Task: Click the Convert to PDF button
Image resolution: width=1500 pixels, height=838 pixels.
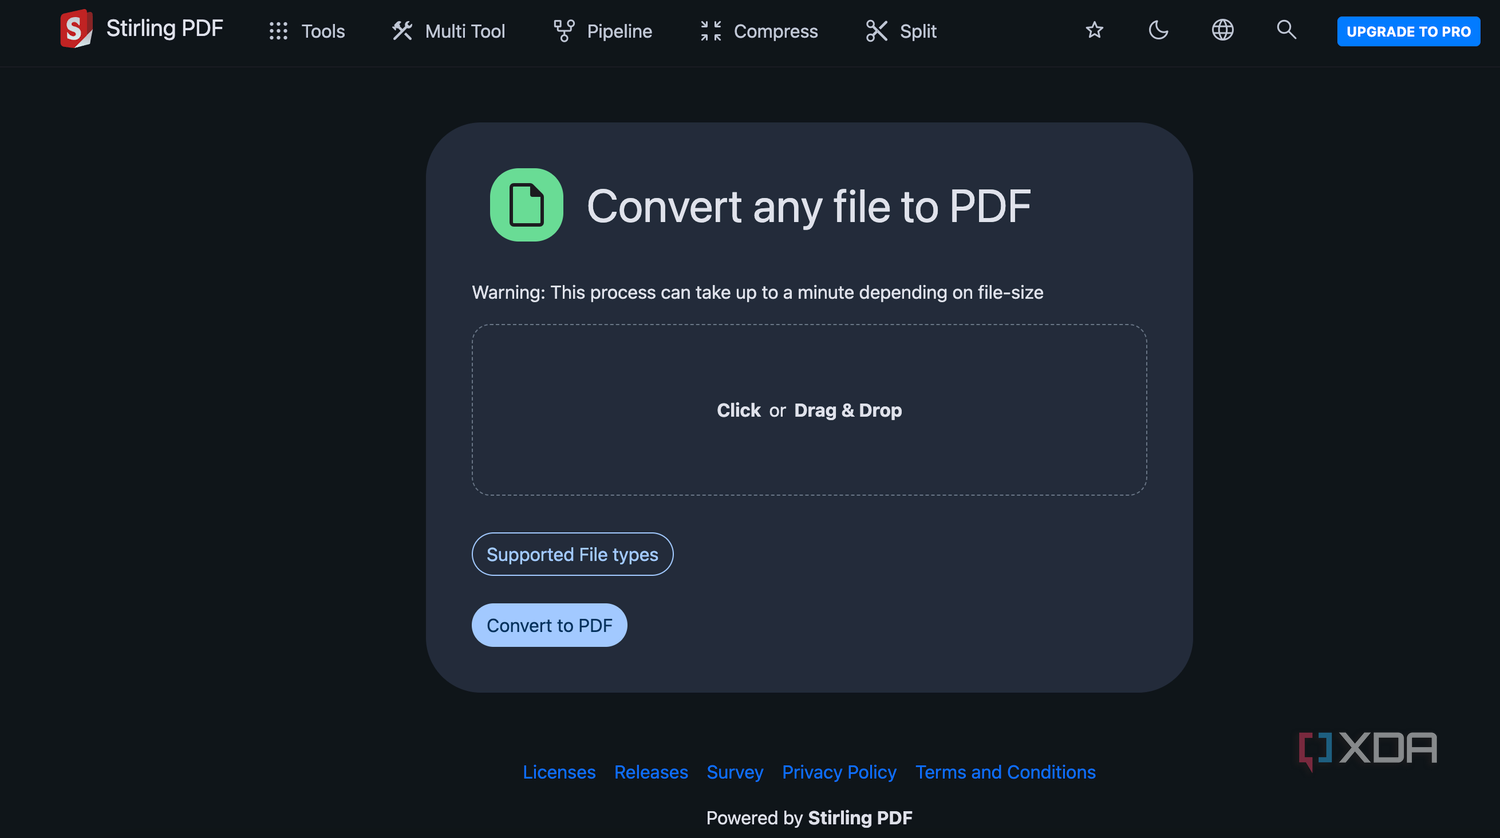Action: tap(549, 625)
